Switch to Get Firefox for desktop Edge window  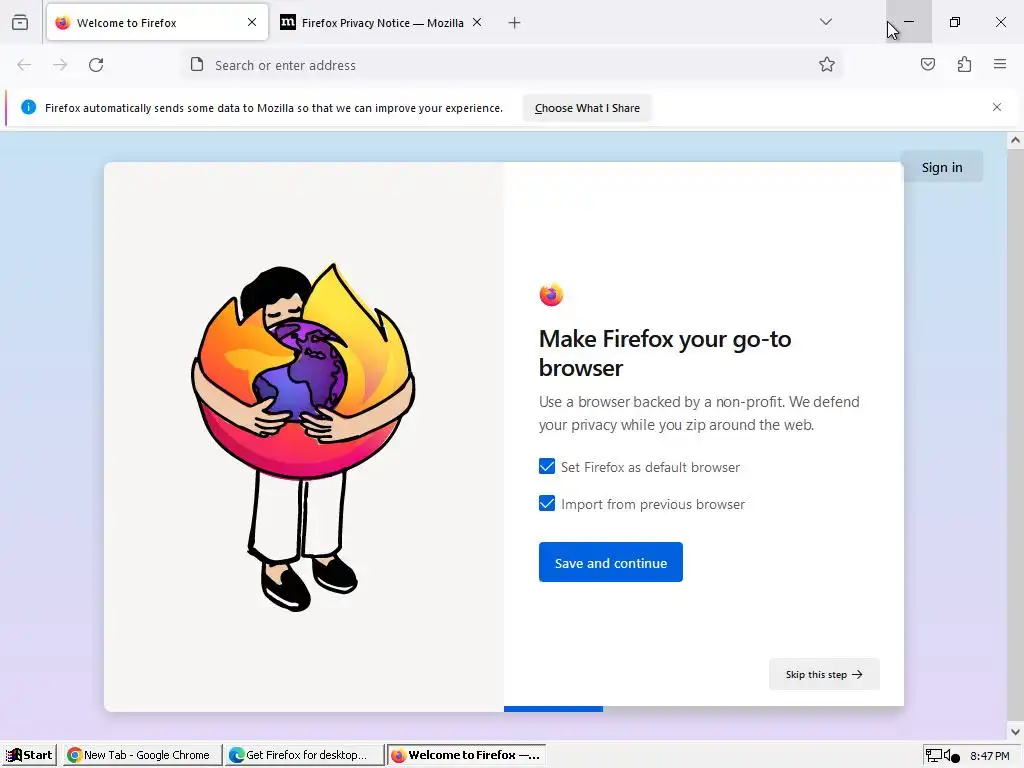(x=304, y=755)
